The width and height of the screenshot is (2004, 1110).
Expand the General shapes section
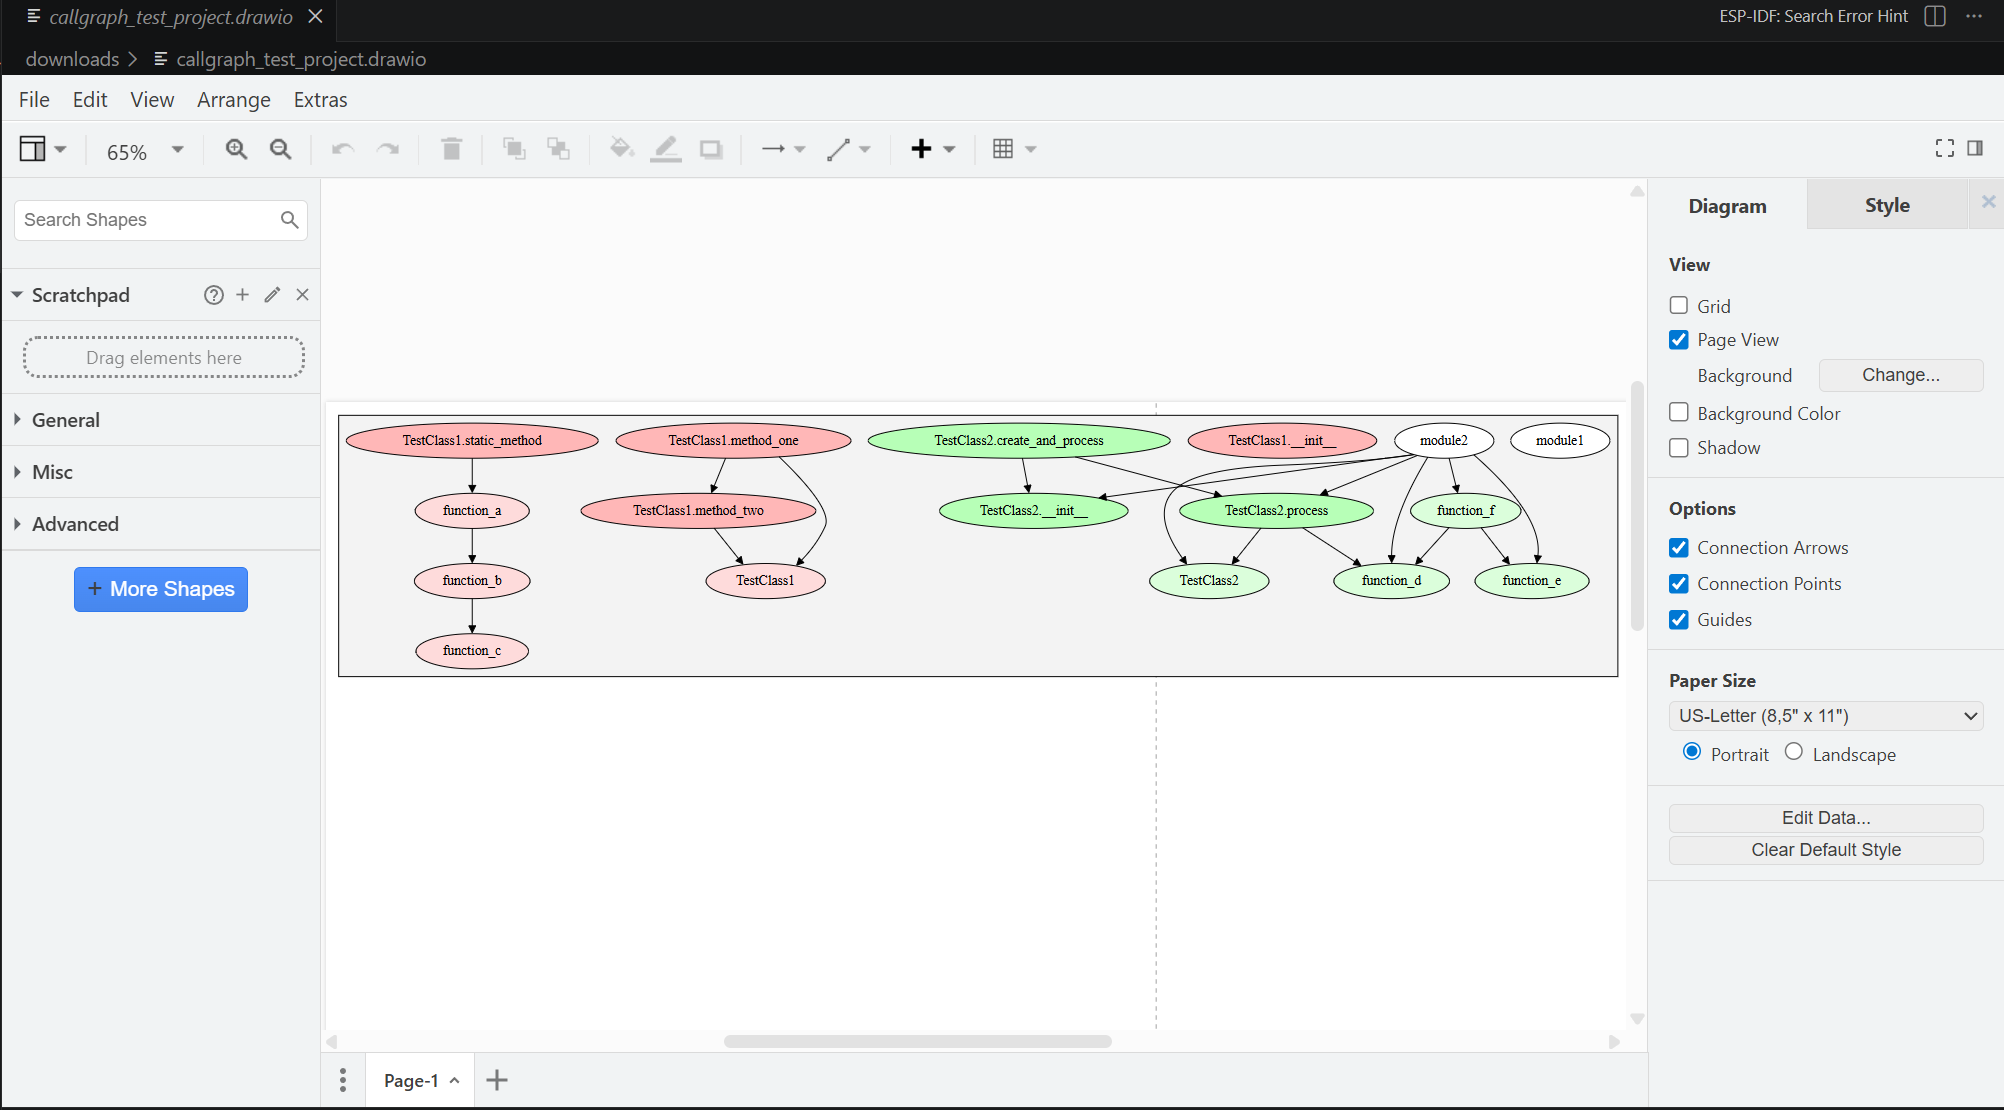(x=66, y=420)
